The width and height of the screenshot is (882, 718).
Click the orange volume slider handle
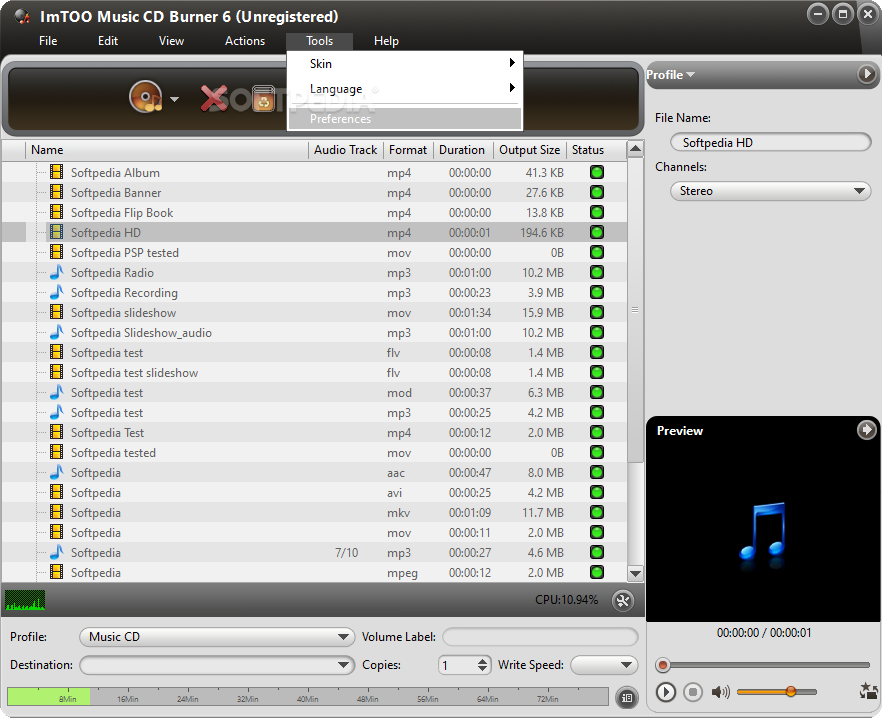click(791, 691)
